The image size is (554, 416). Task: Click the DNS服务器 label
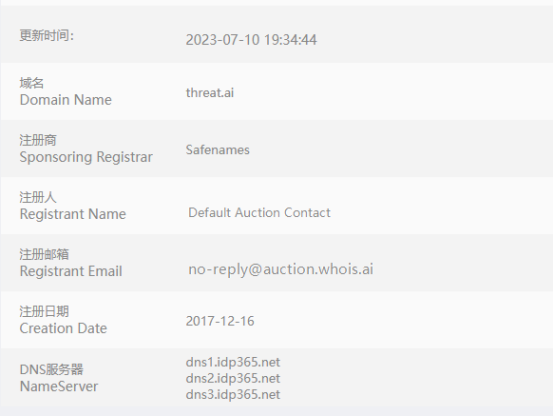[52, 370]
